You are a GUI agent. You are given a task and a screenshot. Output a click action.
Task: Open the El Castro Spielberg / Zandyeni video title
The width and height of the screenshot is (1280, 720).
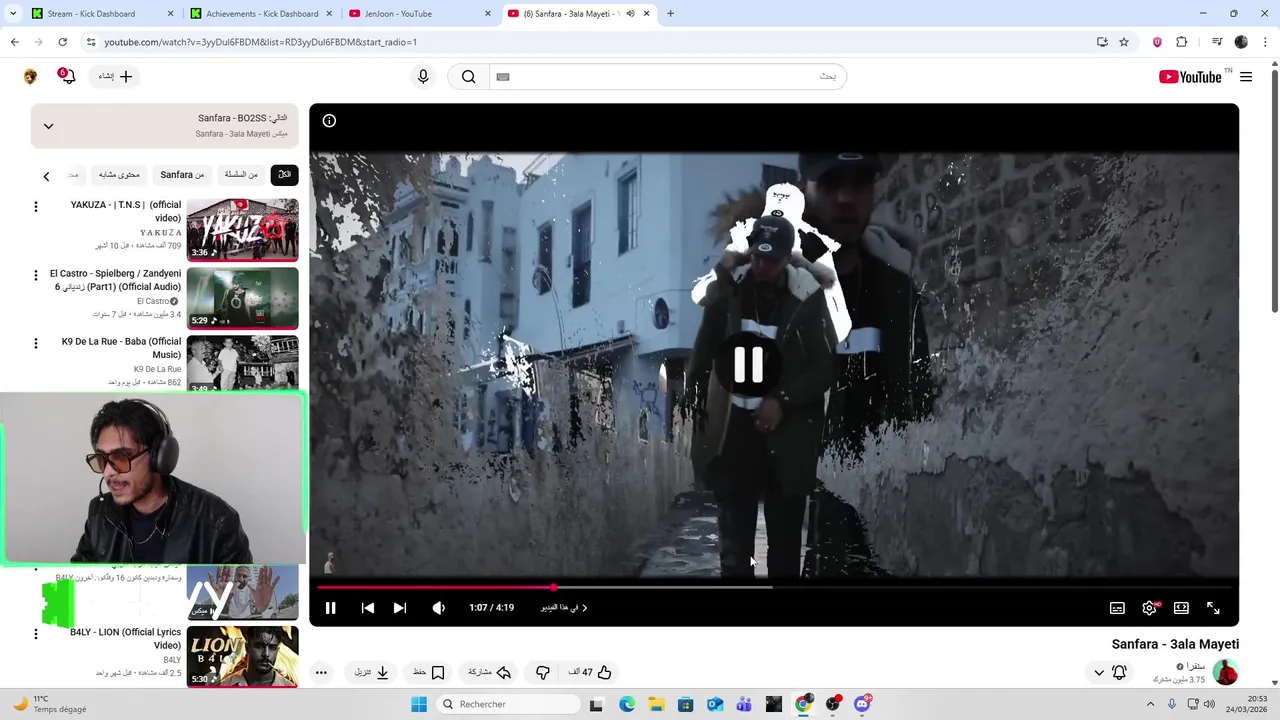point(116,280)
